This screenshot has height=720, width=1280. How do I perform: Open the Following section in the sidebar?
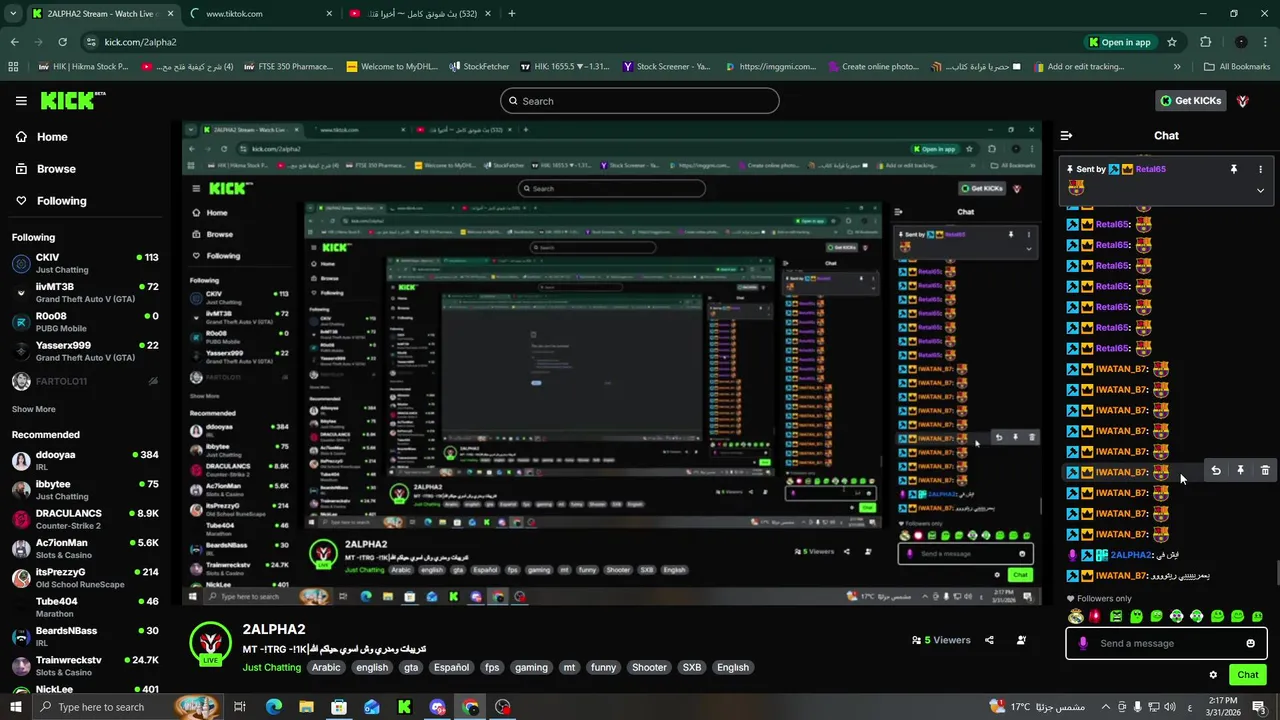[61, 201]
